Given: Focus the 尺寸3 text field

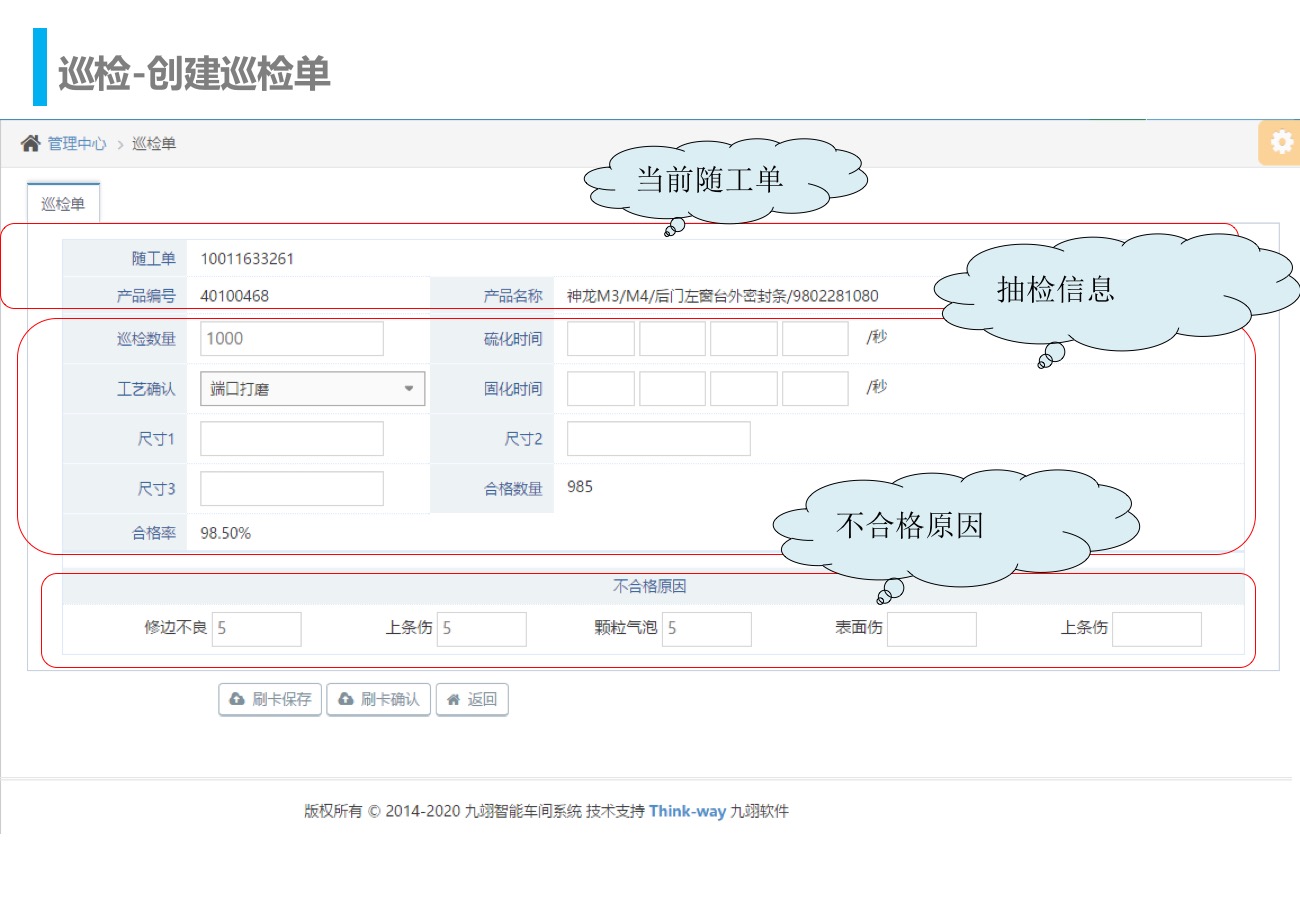Looking at the screenshot, I should click(291, 489).
